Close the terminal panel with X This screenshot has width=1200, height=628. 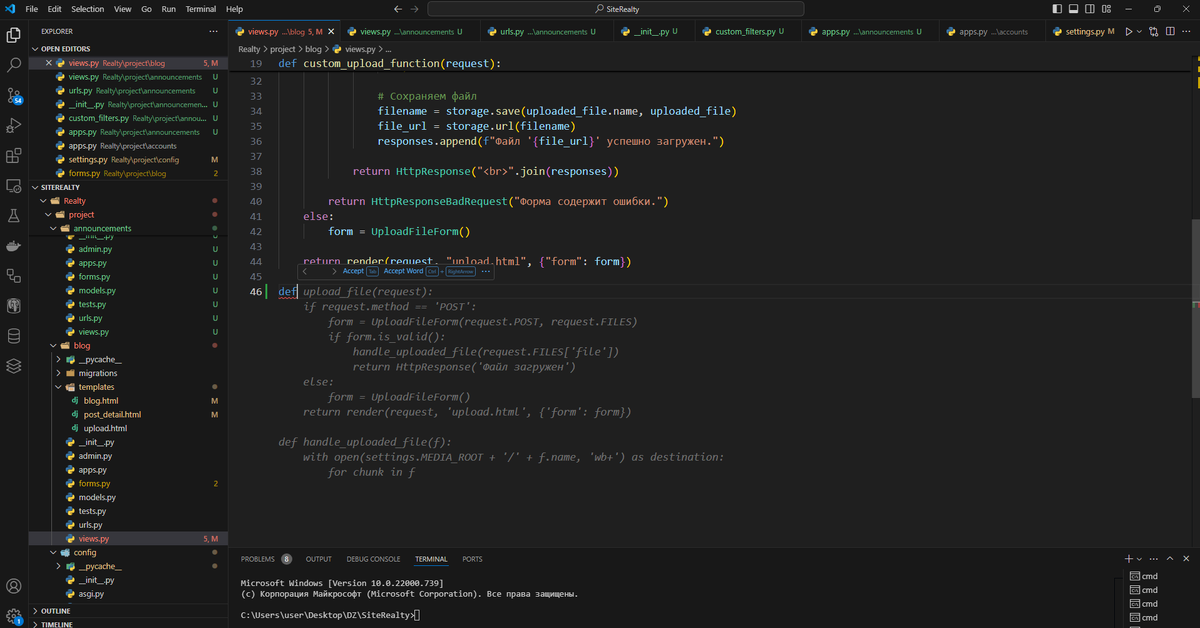click(x=1186, y=559)
